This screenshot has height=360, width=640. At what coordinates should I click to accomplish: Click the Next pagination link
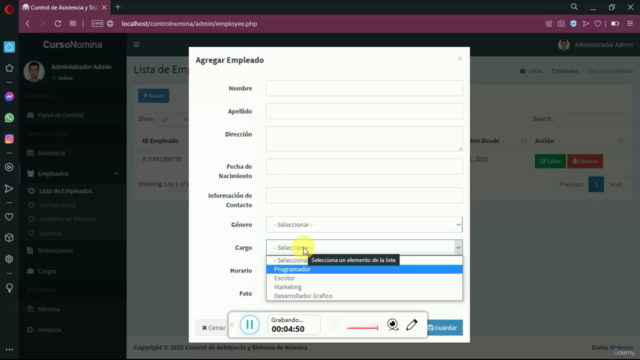pyautogui.click(x=616, y=184)
